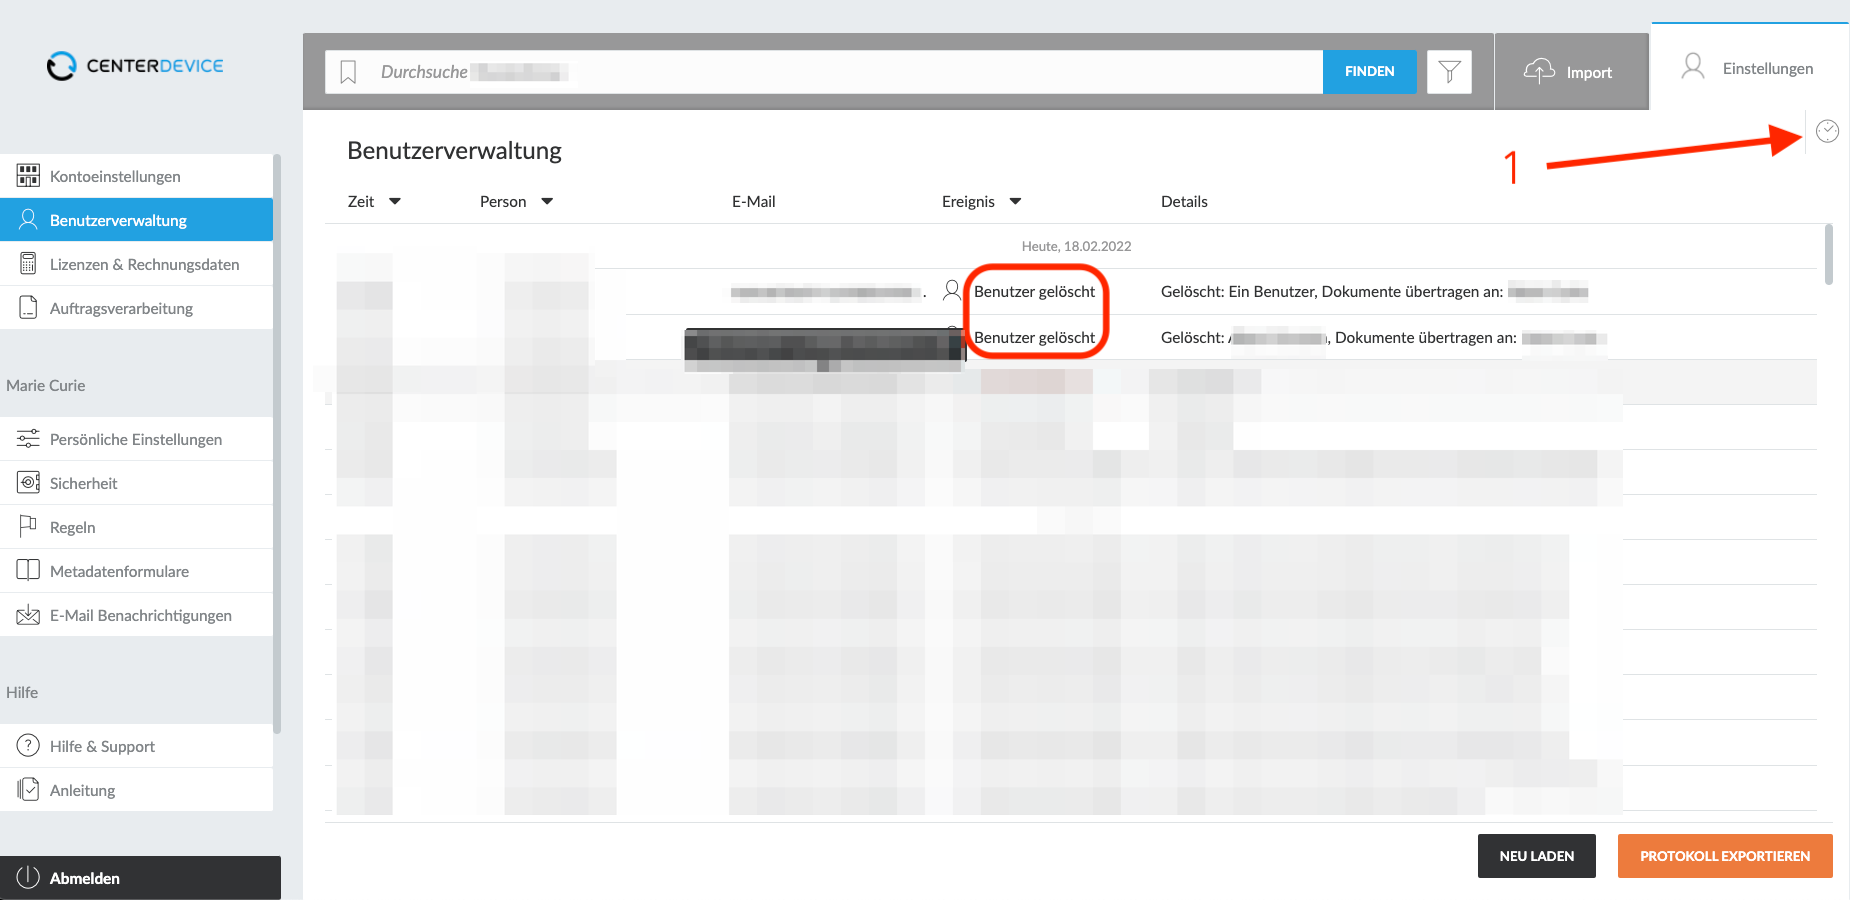This screenshot has width=1850, height=900.
Task: Click the E-Mail Benachrichtigungen envelope icon
Action: 28,615
